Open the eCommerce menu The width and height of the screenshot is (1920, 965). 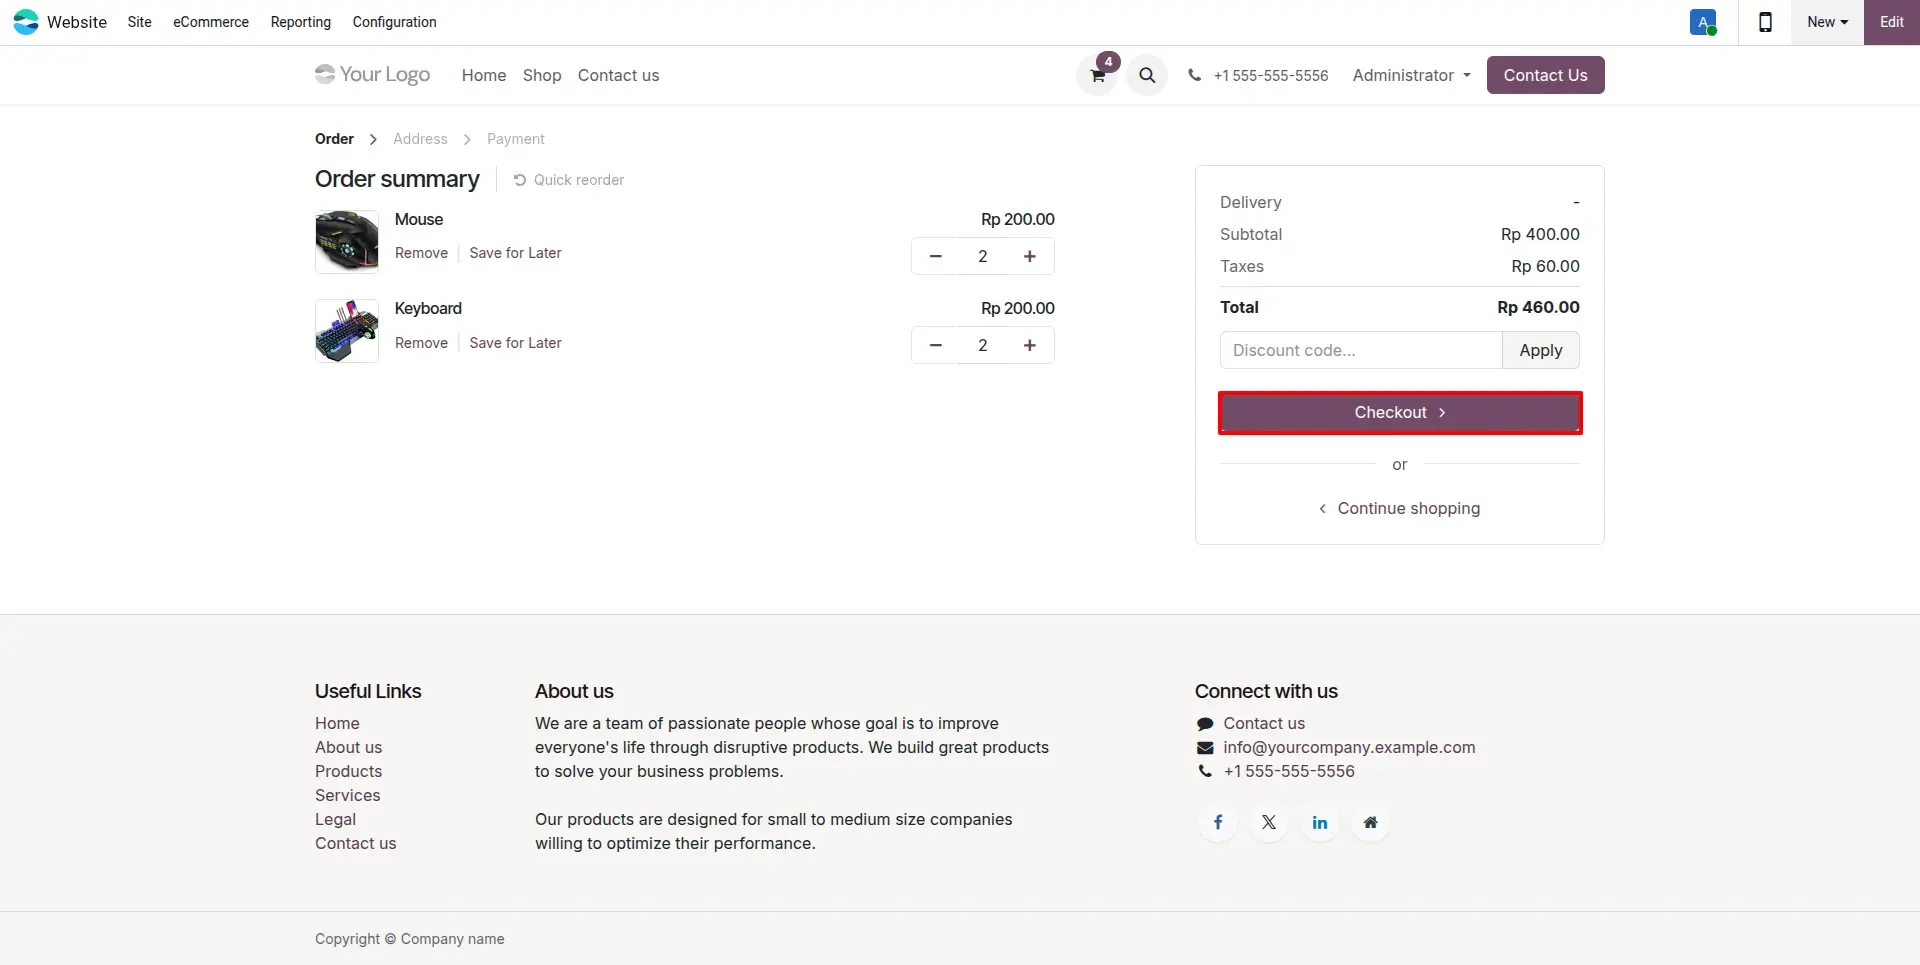[x=211, y=22]
